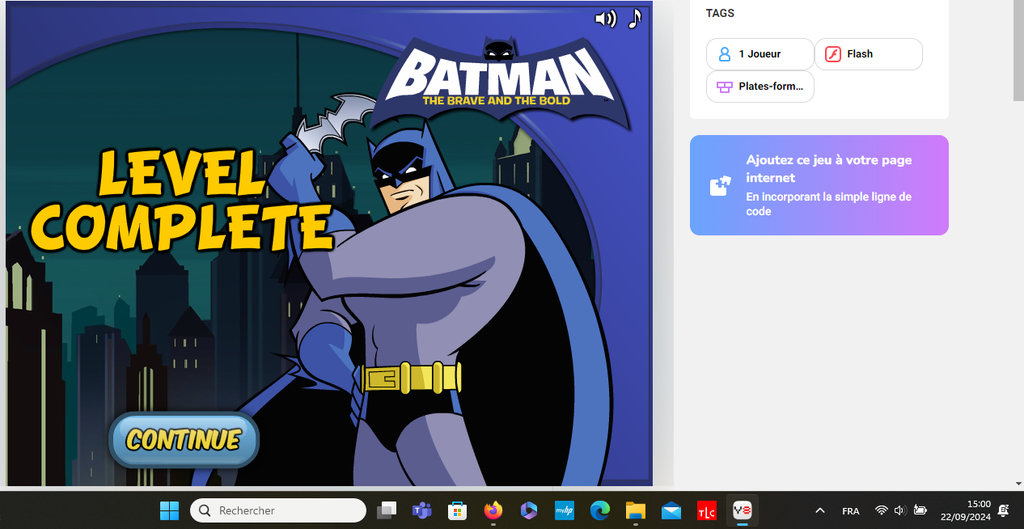Open the Mail app from the taskbar

[671, 510]
